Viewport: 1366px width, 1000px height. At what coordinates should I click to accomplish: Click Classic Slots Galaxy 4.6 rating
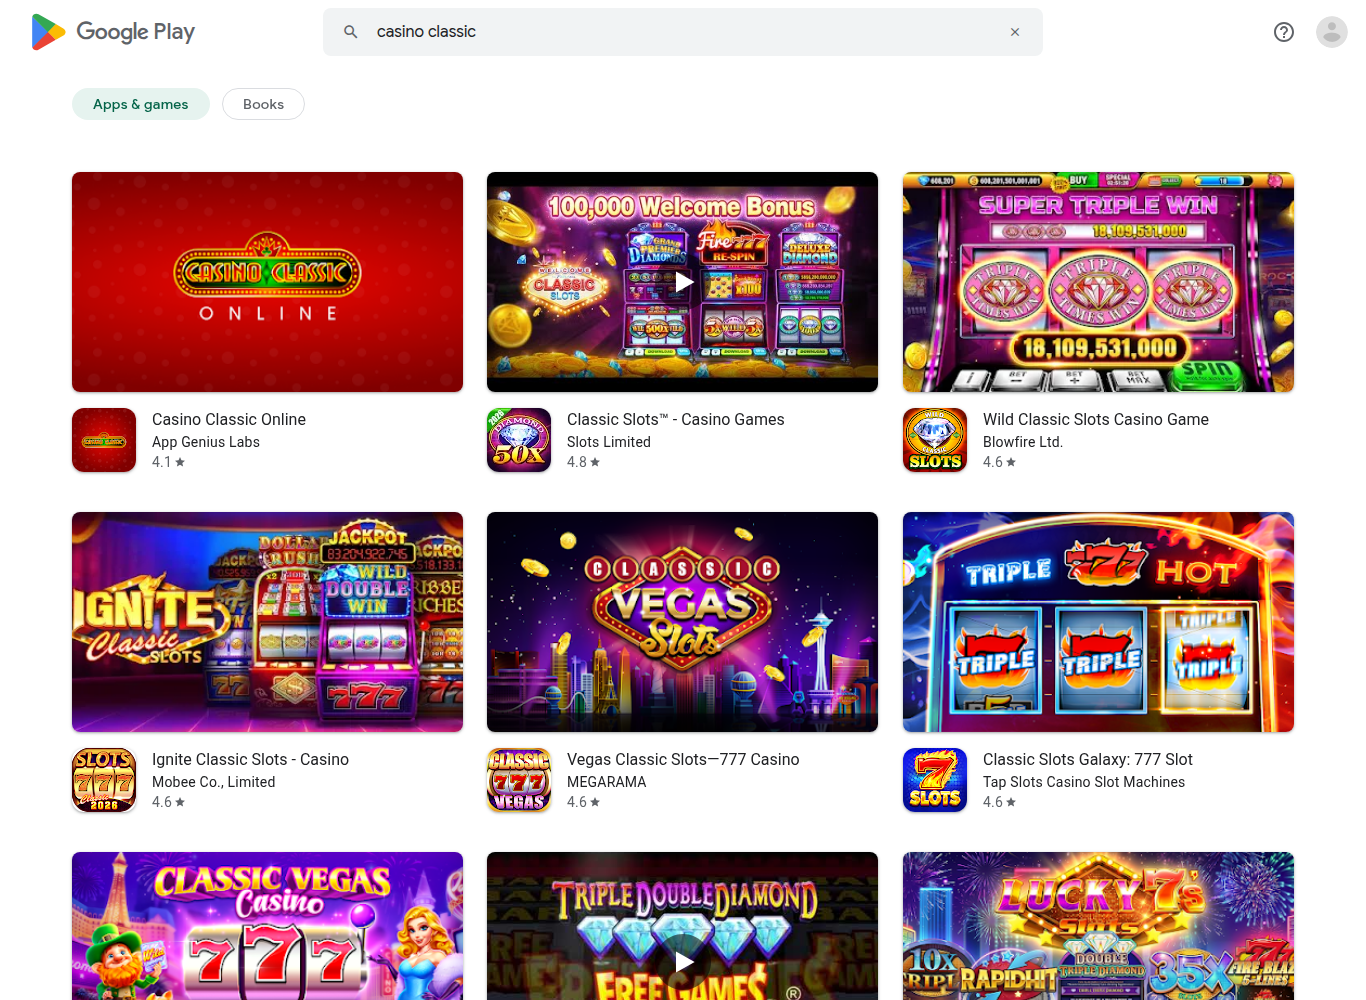pos(1000,802)
